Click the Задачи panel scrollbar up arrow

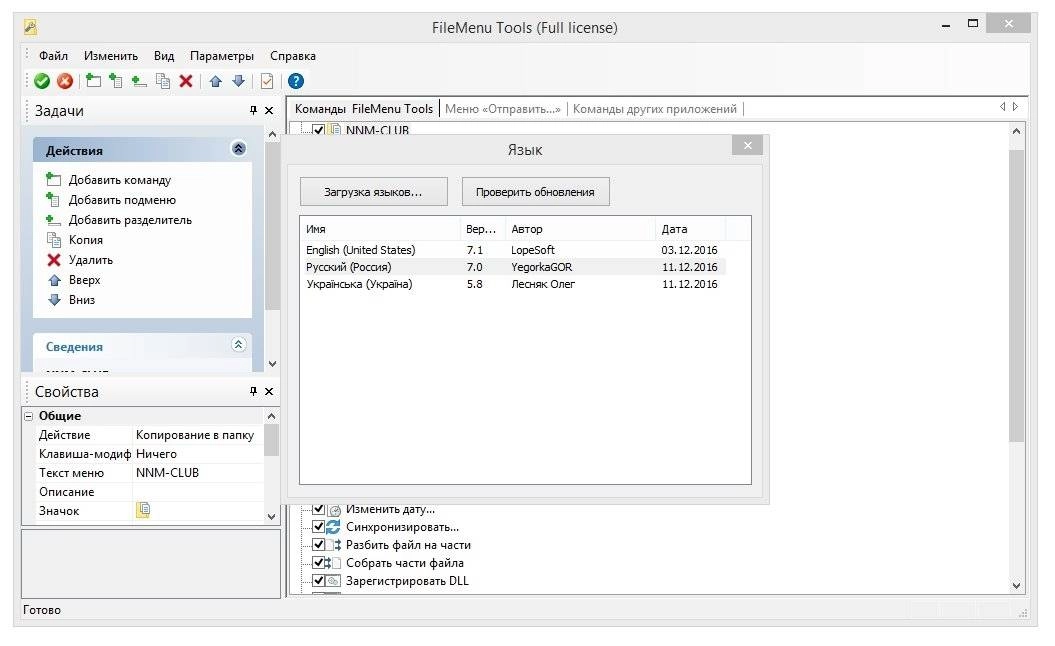[272, 135]
